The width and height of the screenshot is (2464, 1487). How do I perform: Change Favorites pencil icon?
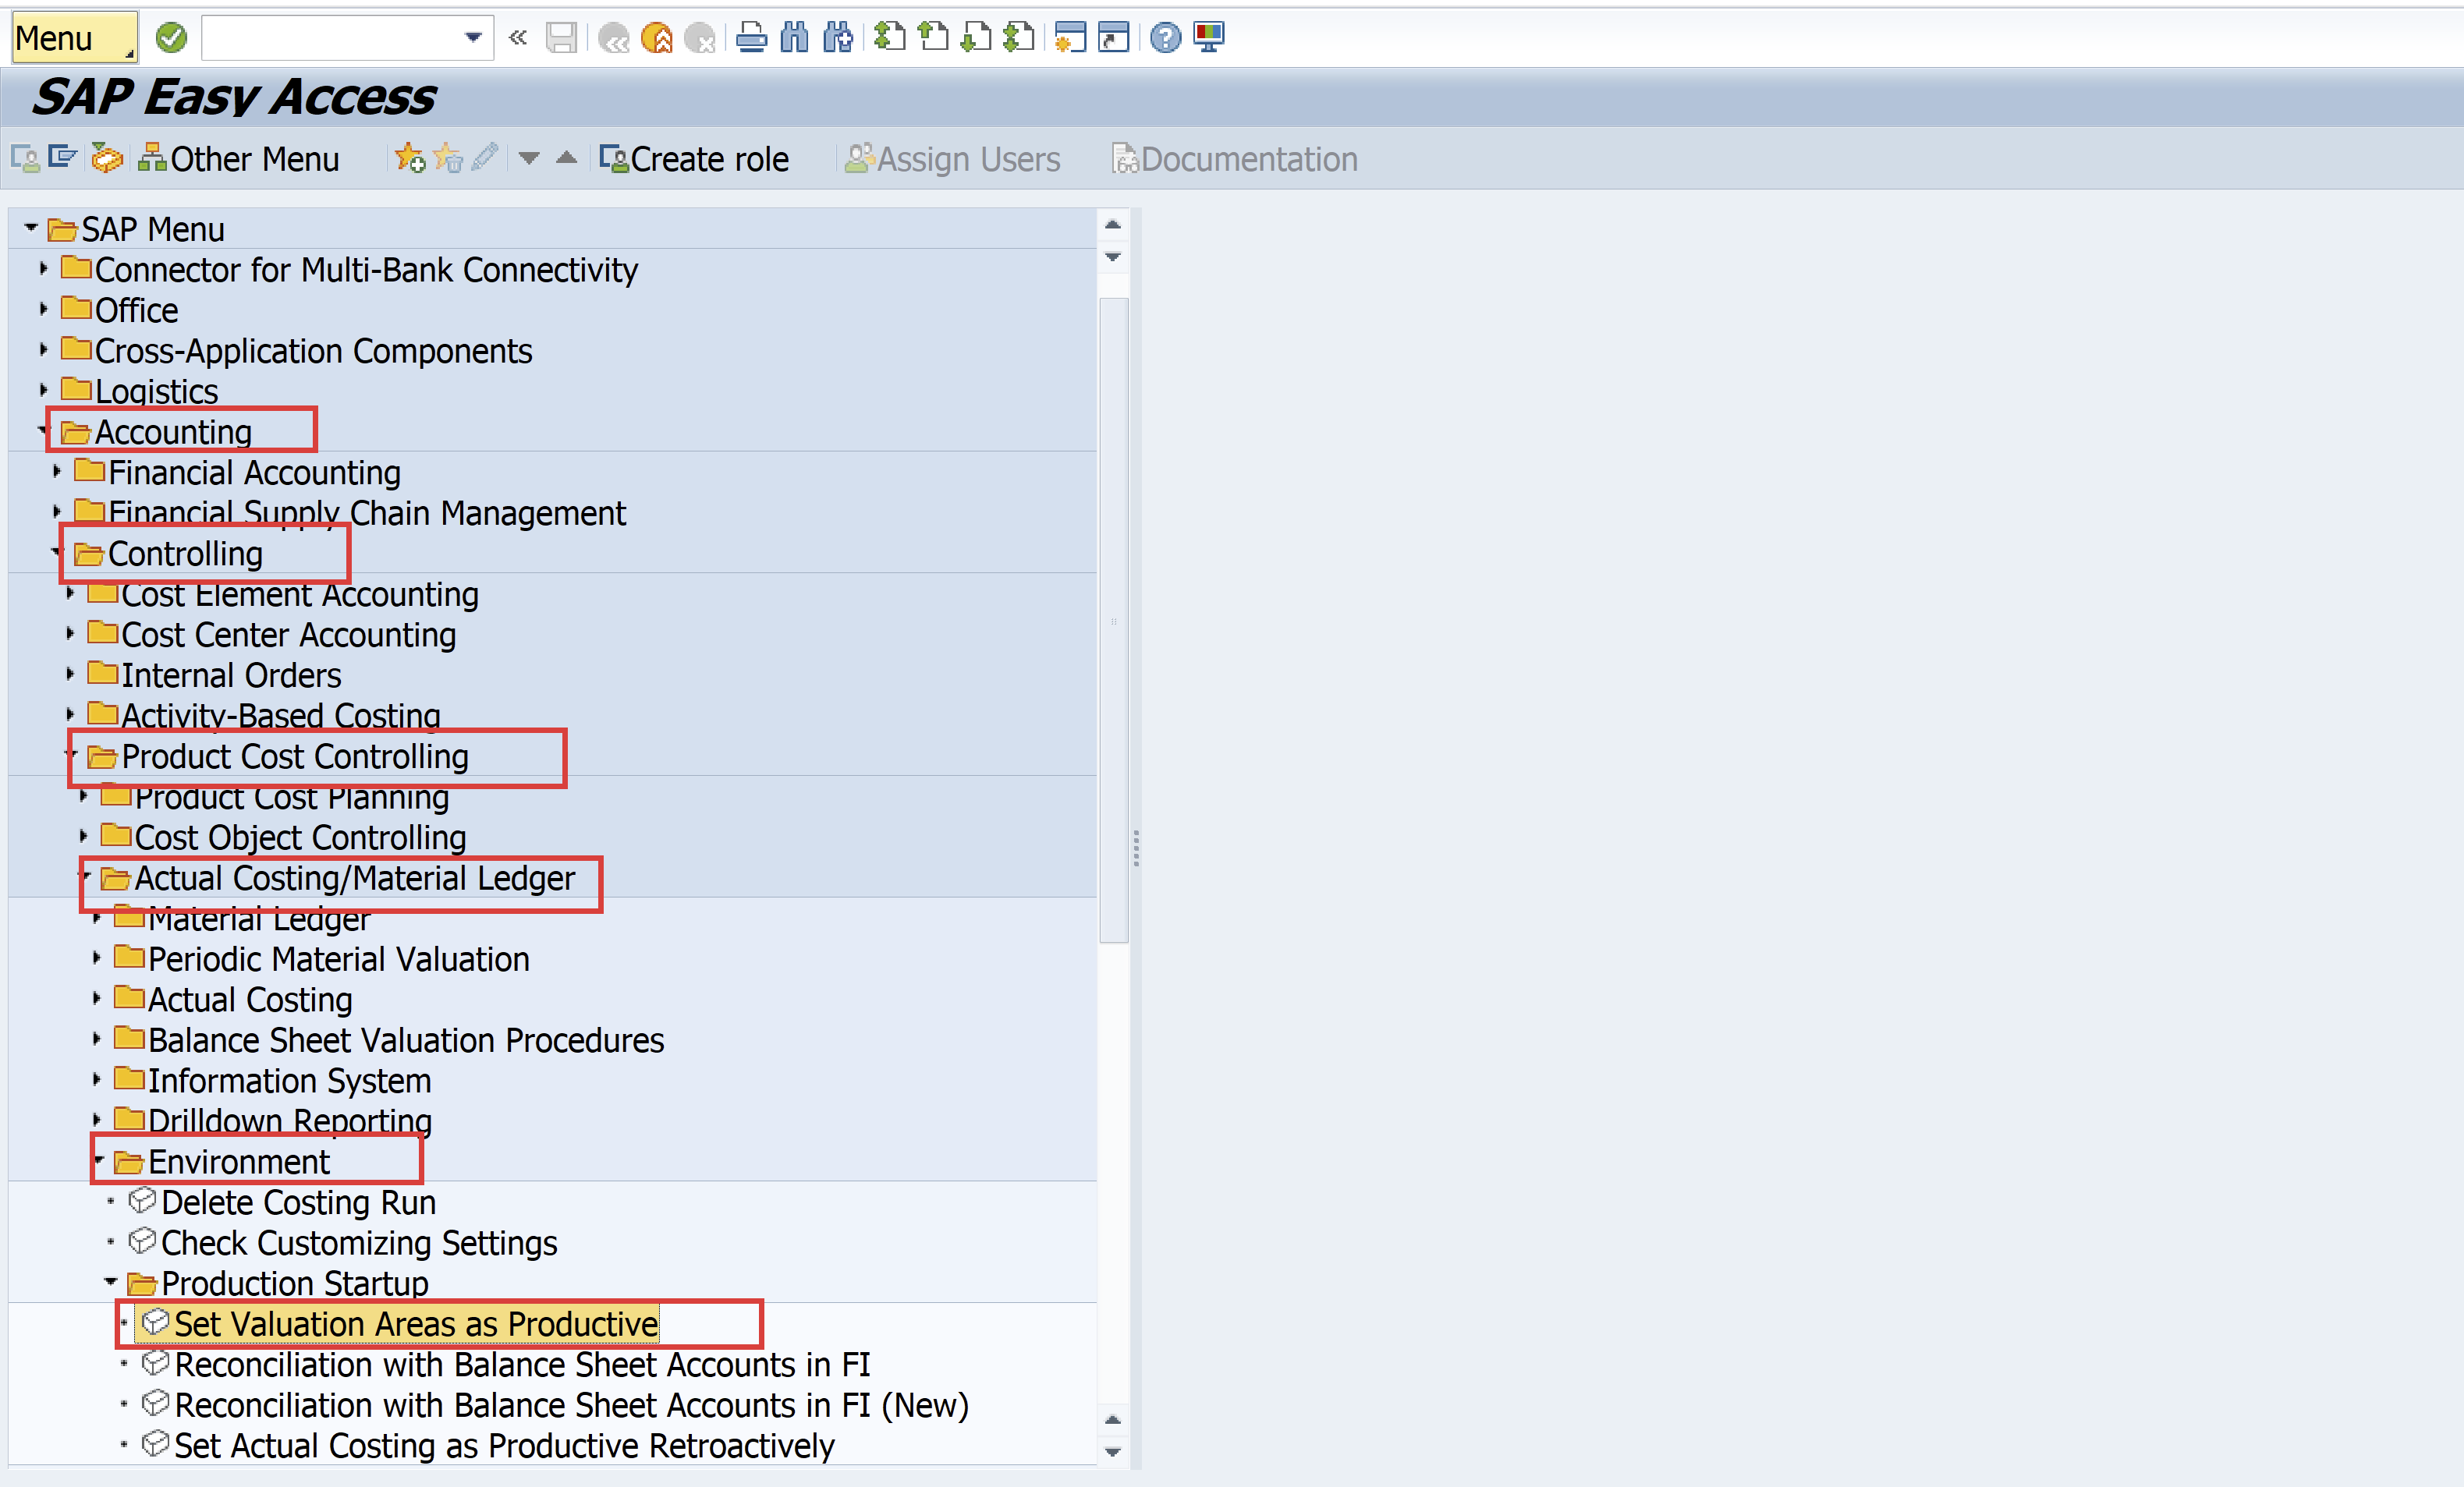485,157
